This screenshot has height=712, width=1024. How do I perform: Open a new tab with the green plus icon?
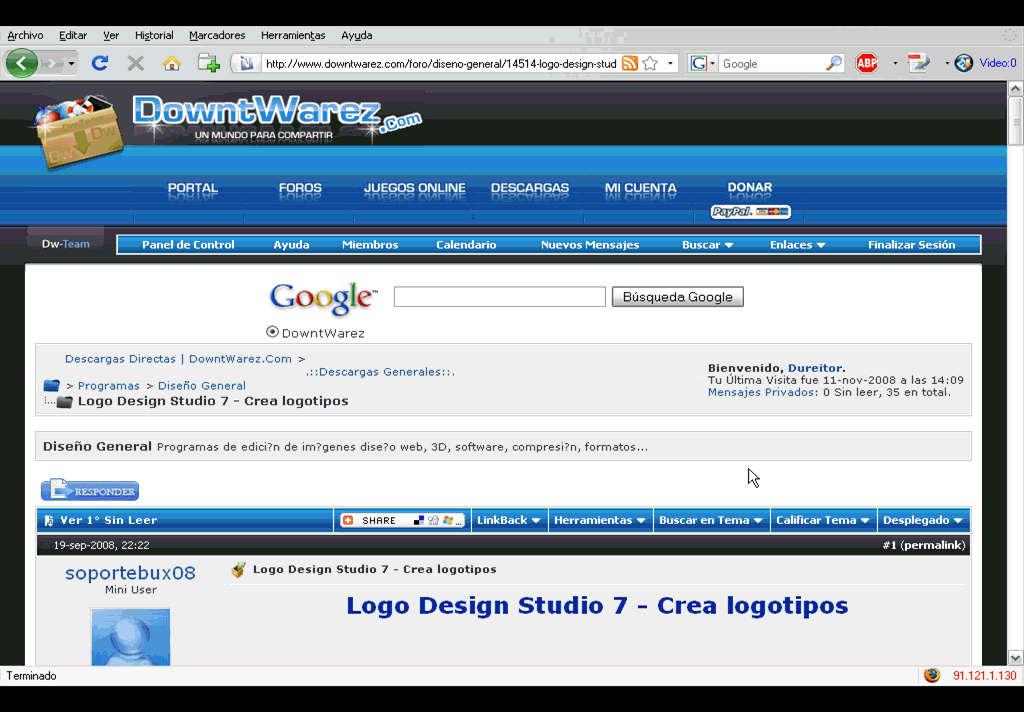[x=209, y=63]
